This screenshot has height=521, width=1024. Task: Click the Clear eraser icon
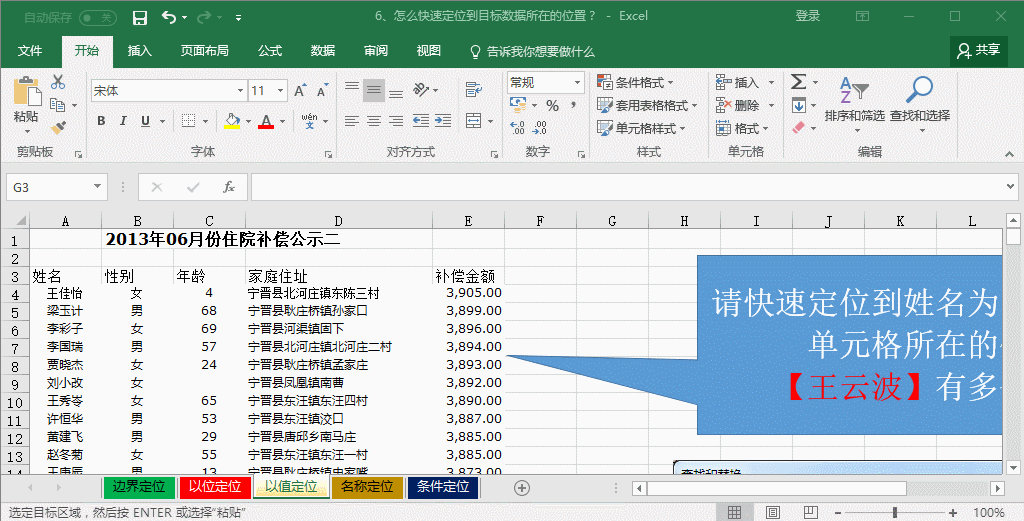pos(799,128)
